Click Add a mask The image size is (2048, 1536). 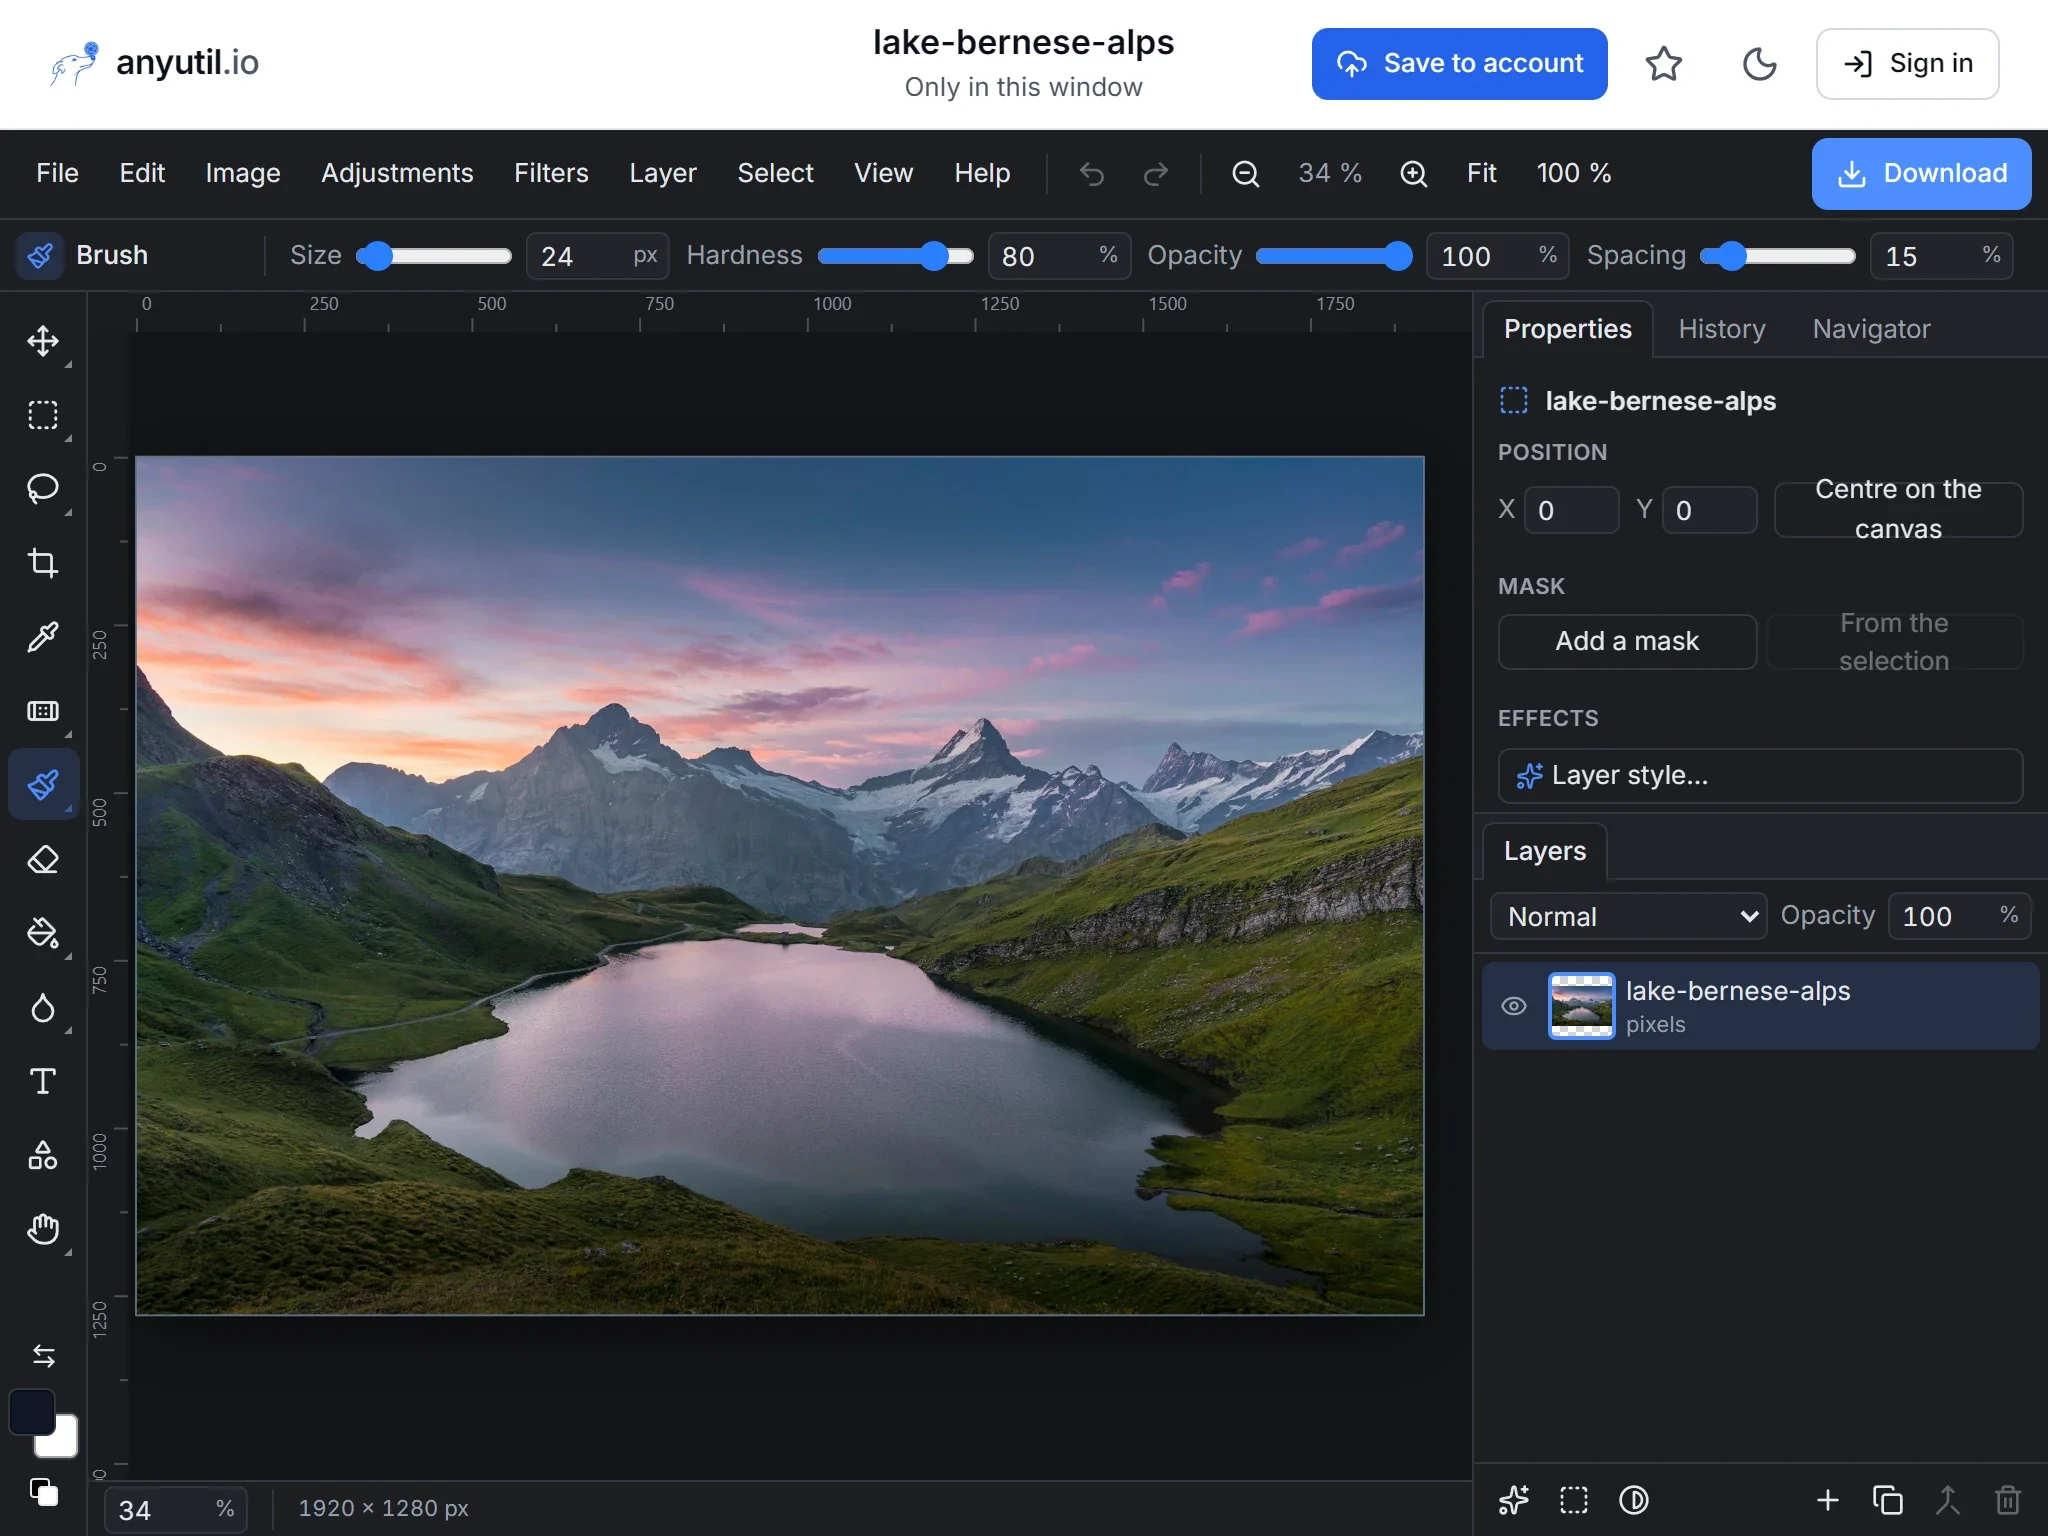1627,641
